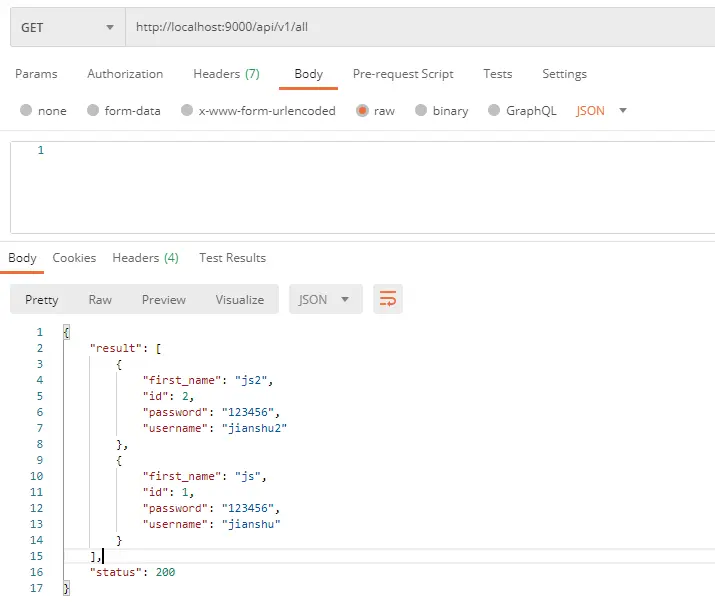715x605 pixels.
Task: Switch to Raw response view
Action: tap(100, 300)
